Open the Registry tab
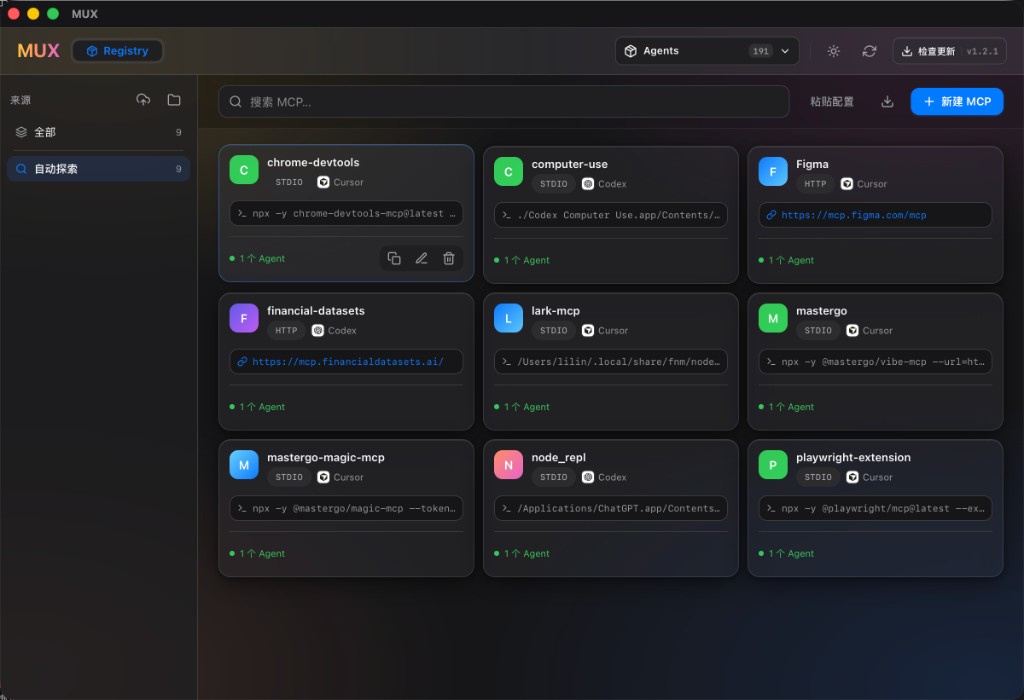The image size is (1024, 700). 117,51
